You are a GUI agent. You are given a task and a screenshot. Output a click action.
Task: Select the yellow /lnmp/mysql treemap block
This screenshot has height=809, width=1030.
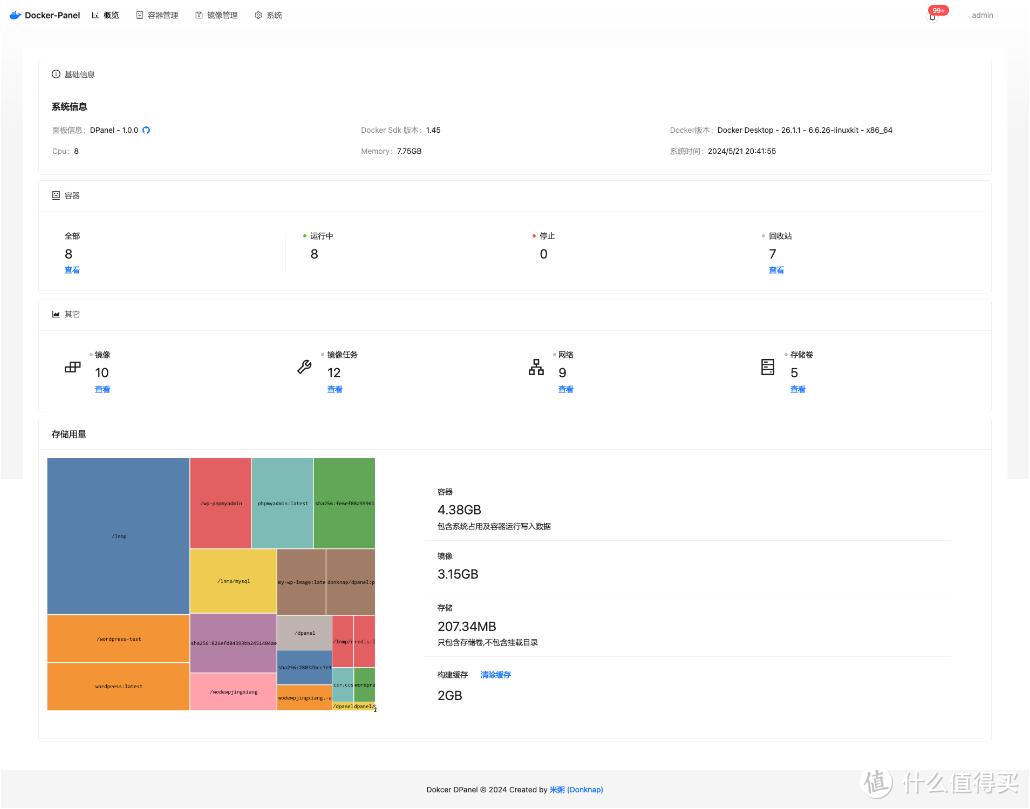coord(232,581)
